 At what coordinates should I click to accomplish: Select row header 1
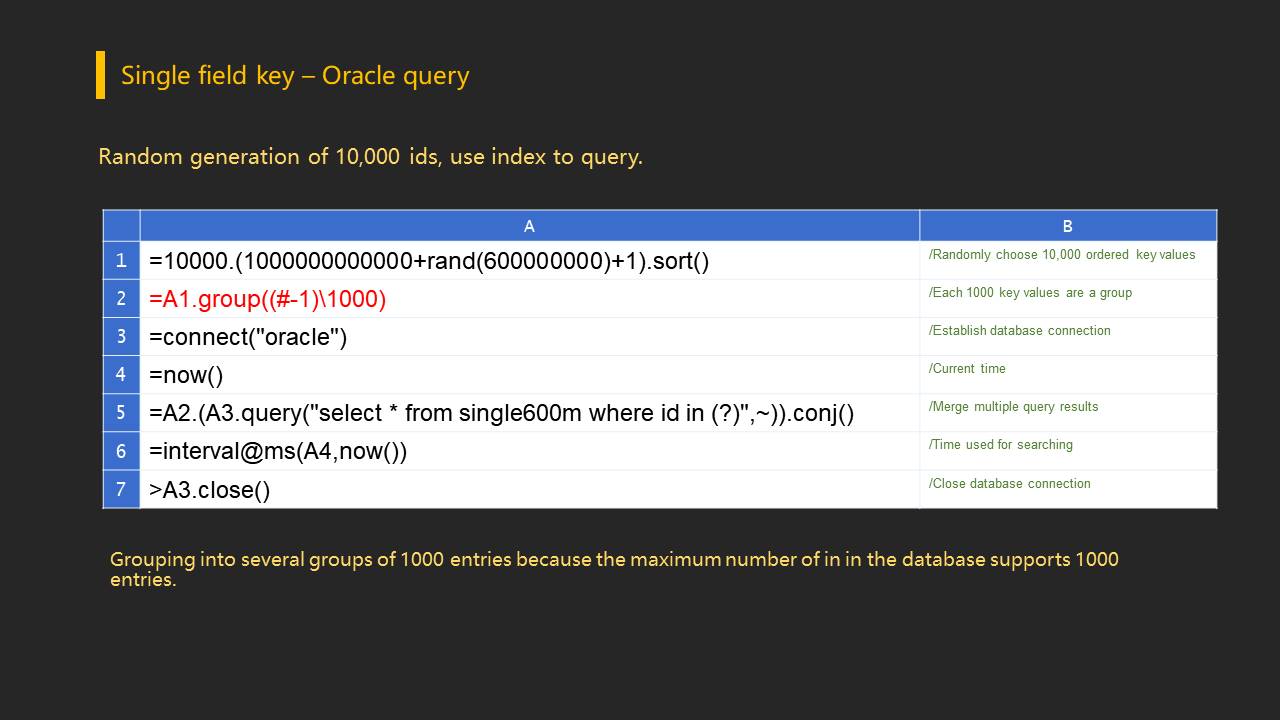click(121, 261)
